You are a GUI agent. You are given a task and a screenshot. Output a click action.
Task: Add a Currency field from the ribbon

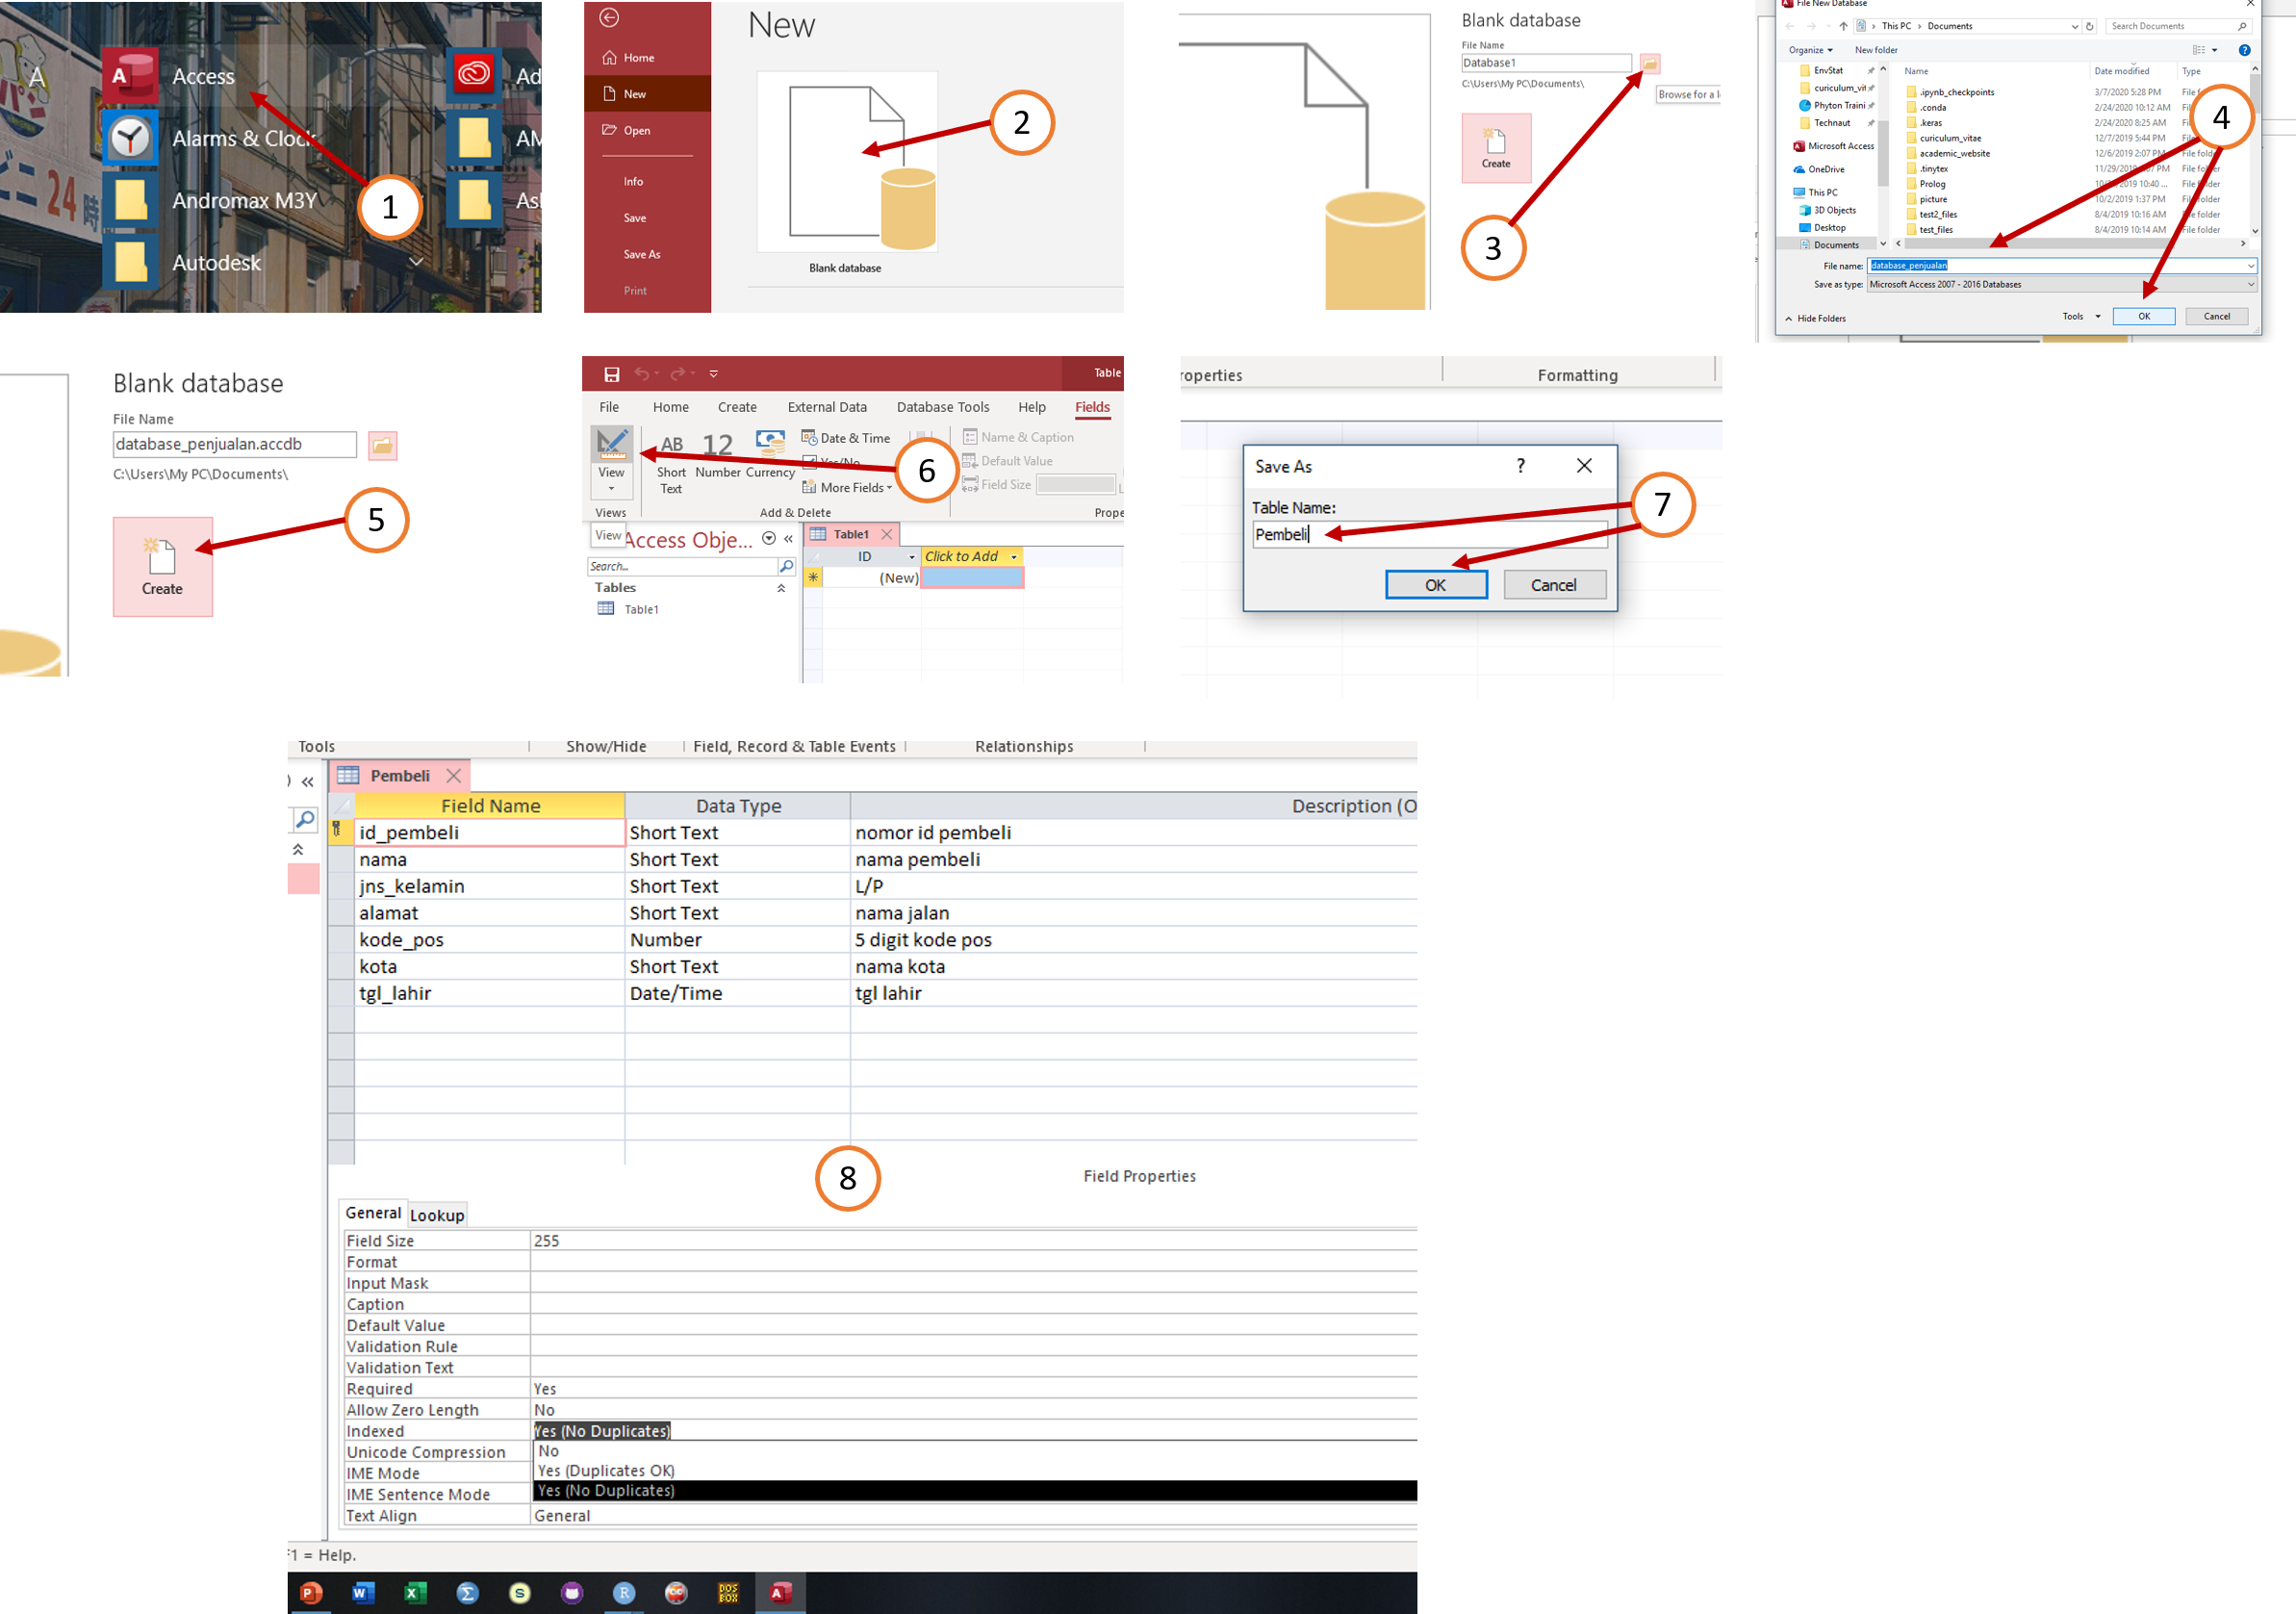769,444
